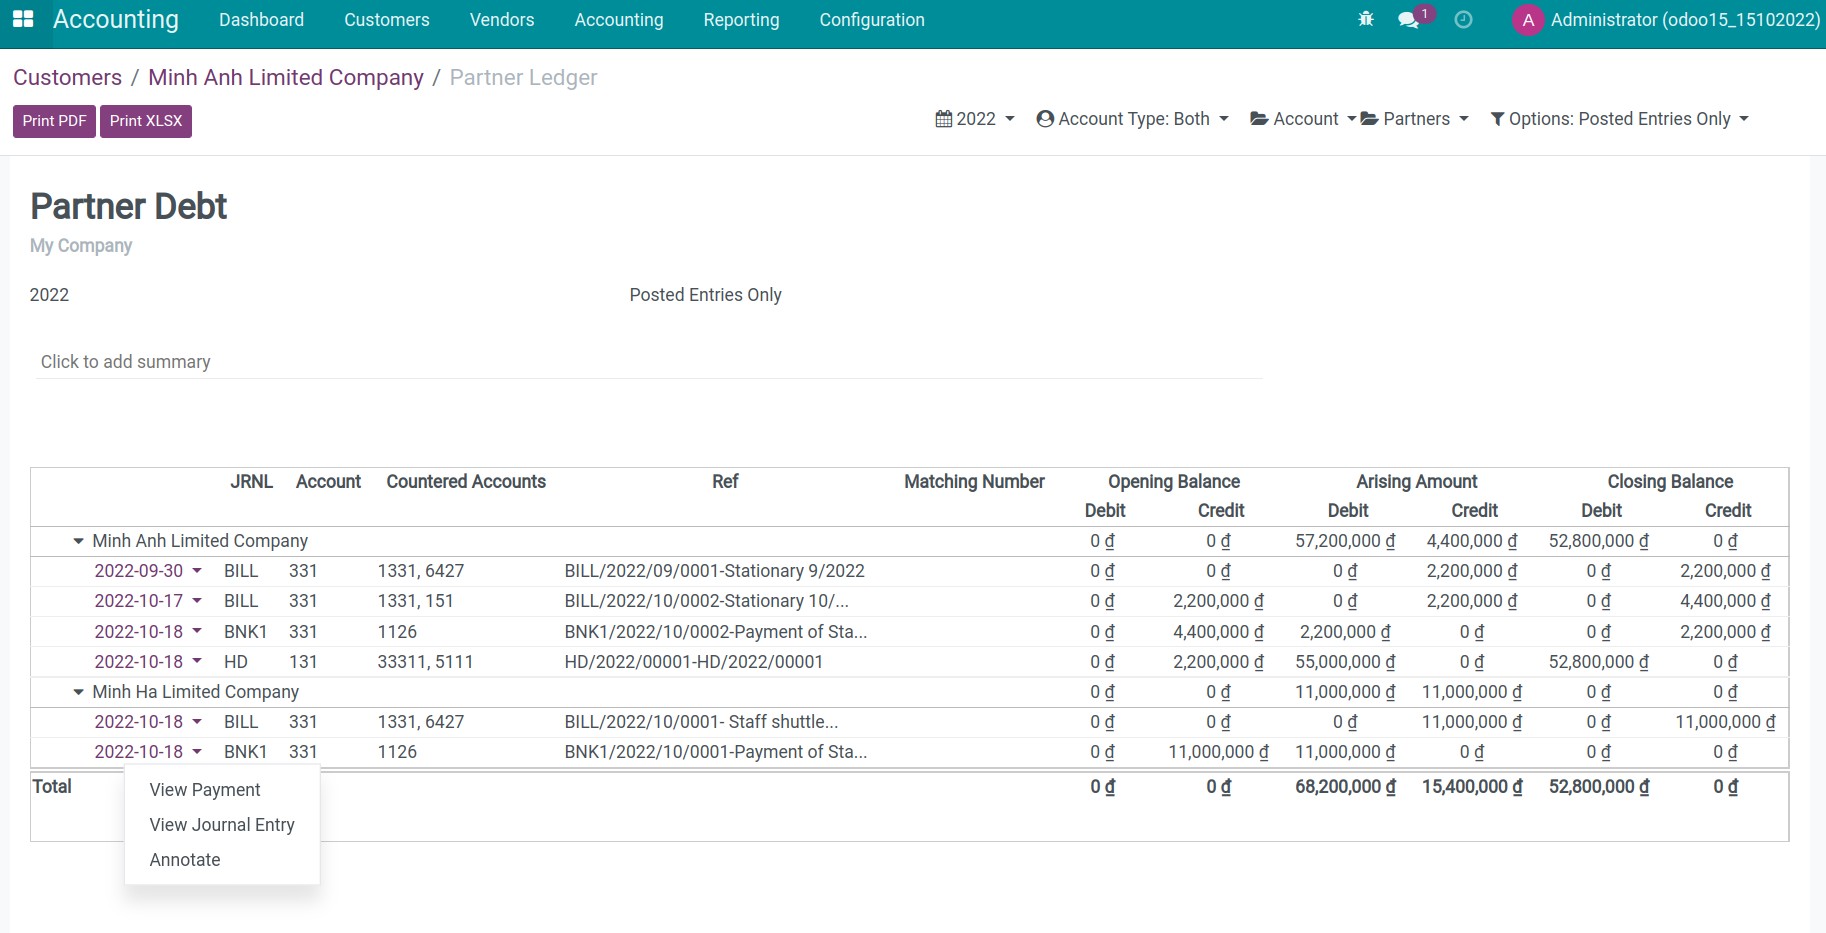
Task: Open the Partners filter dropdown
Action: (x=1415, y=118)
